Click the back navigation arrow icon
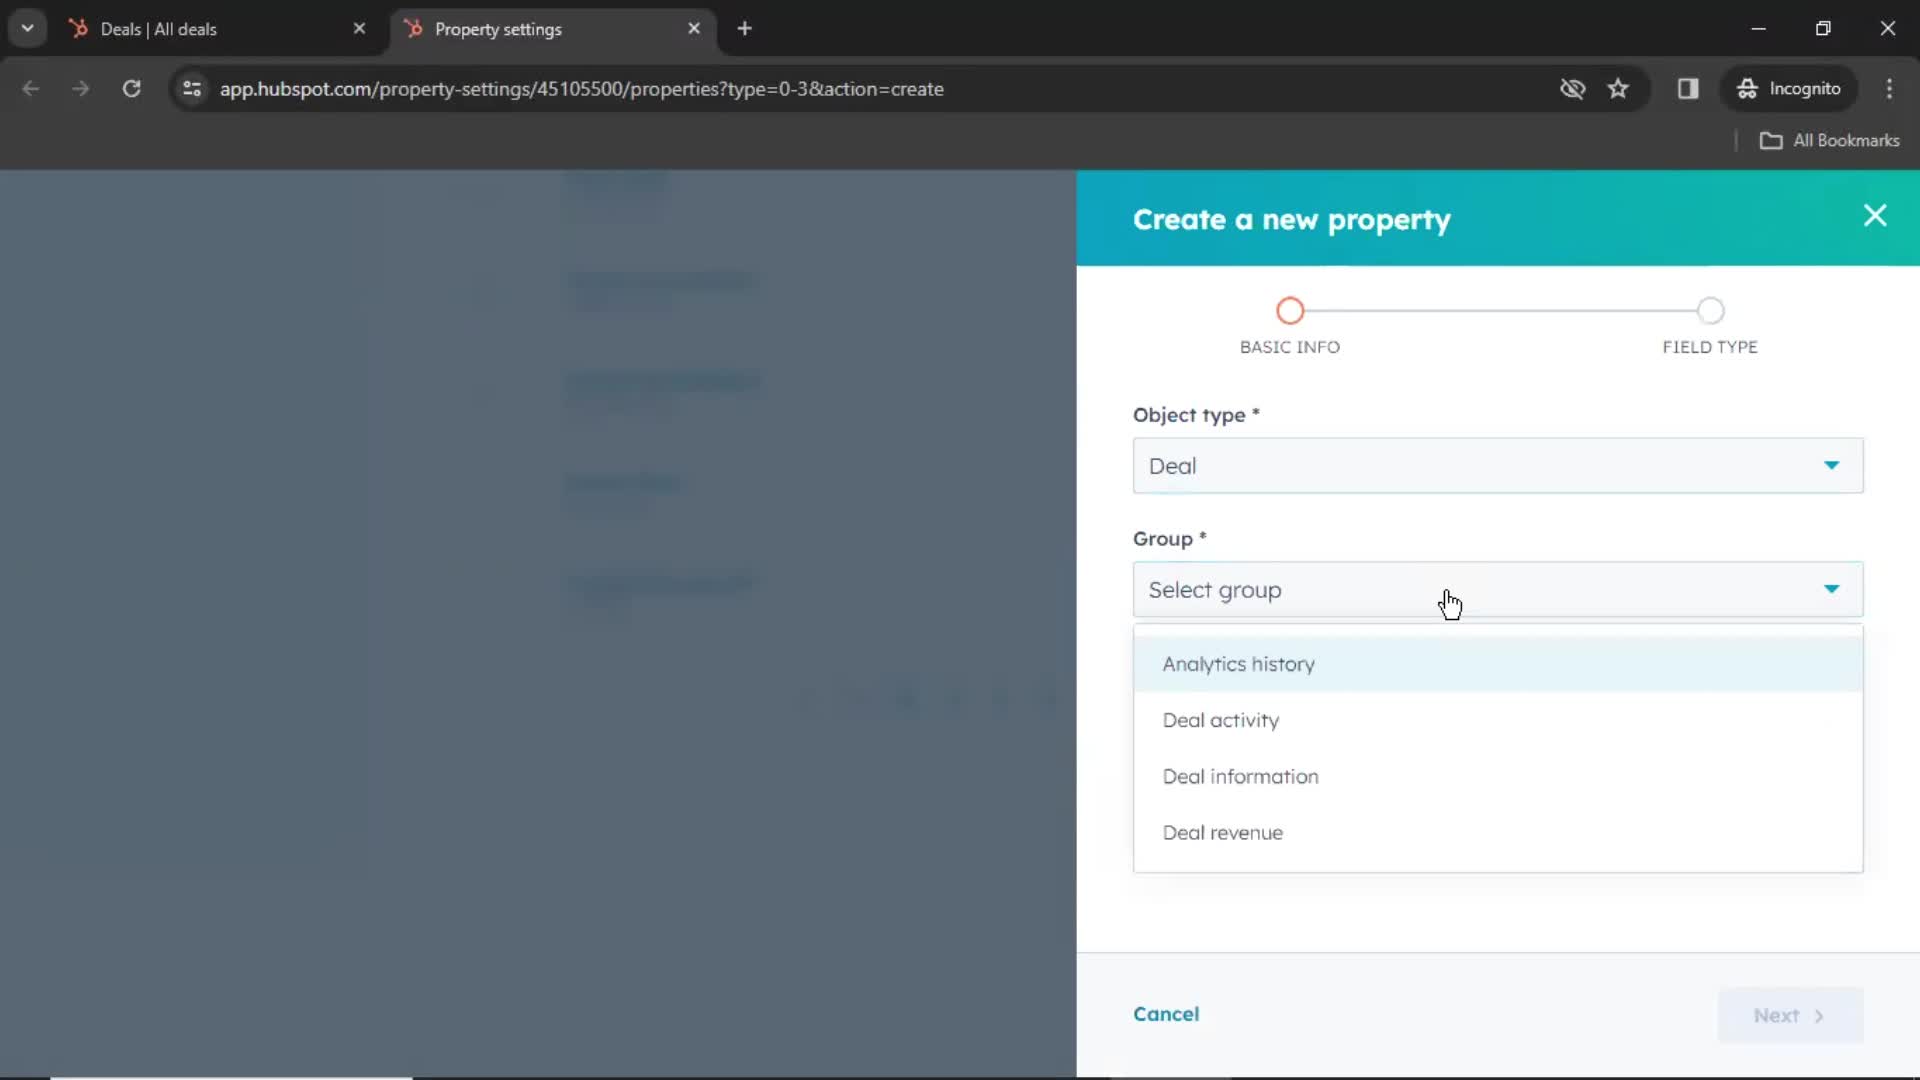1920x1080 pixels. 32,88
